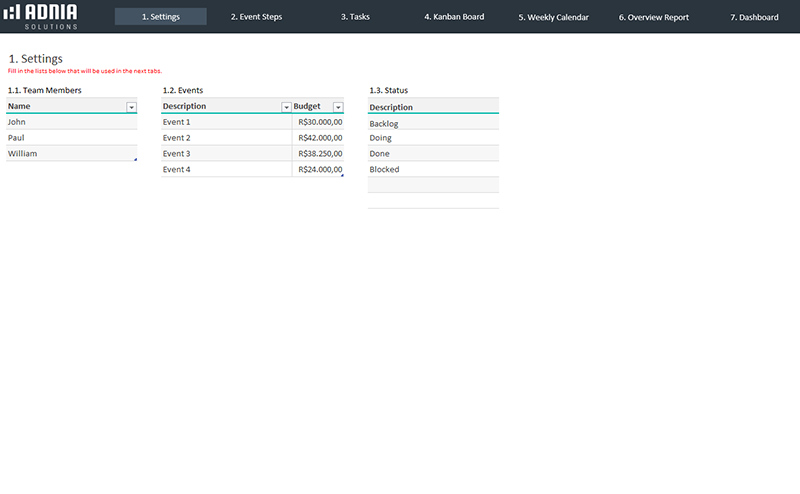Open the Tasks tab
Screen dimensions: 800x494
tap(355, 17)
